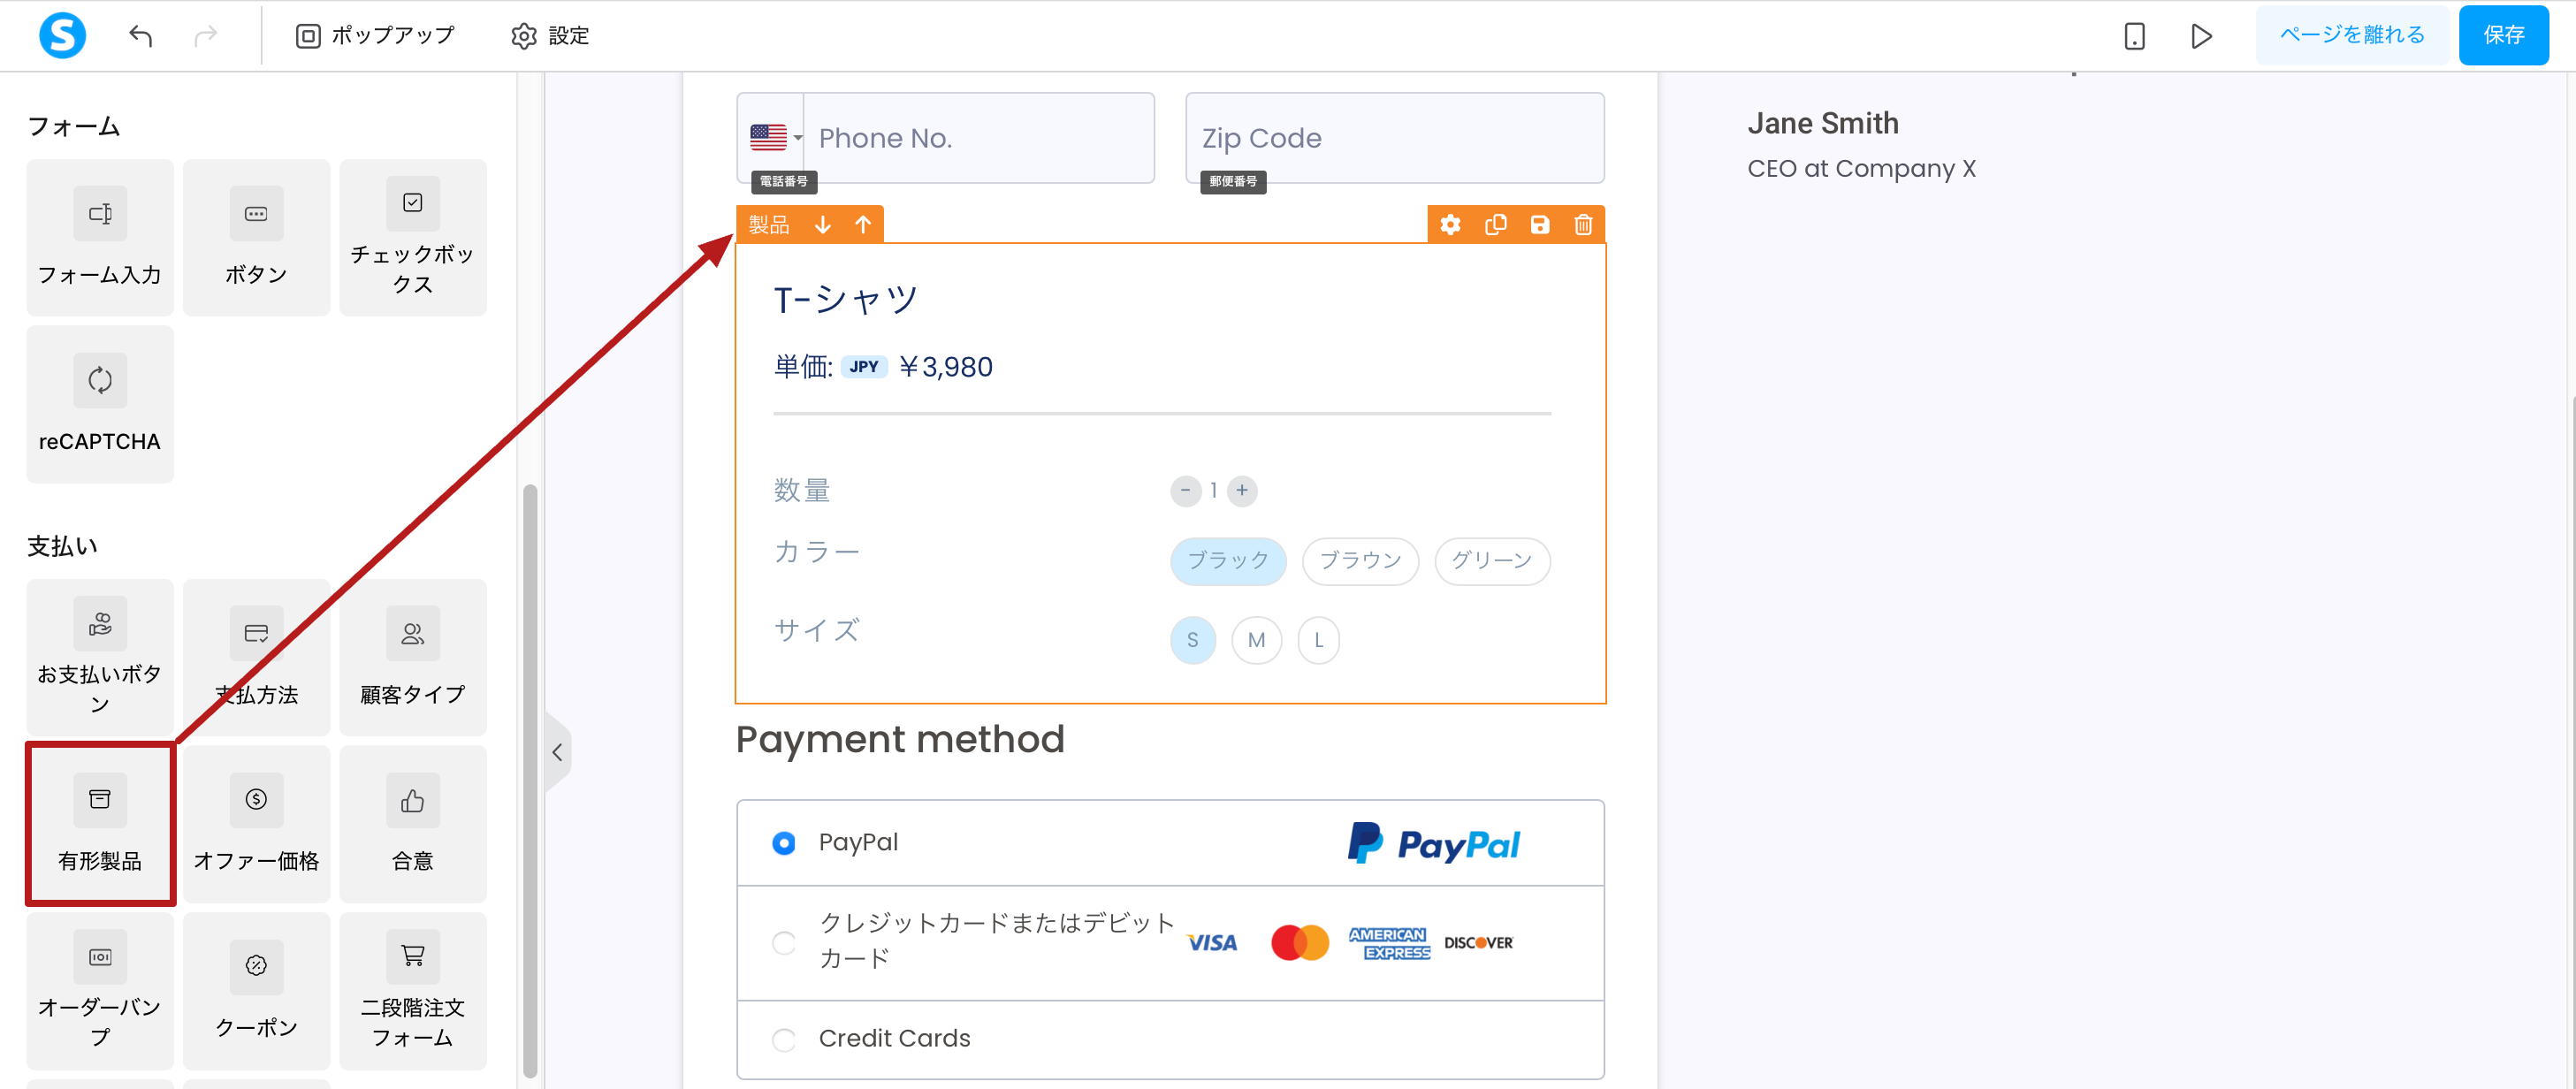The width and height of the screenshot is (2576, 1089).
Task: Select the Credit Cards radio button
Action: [x=784, y=1039]
